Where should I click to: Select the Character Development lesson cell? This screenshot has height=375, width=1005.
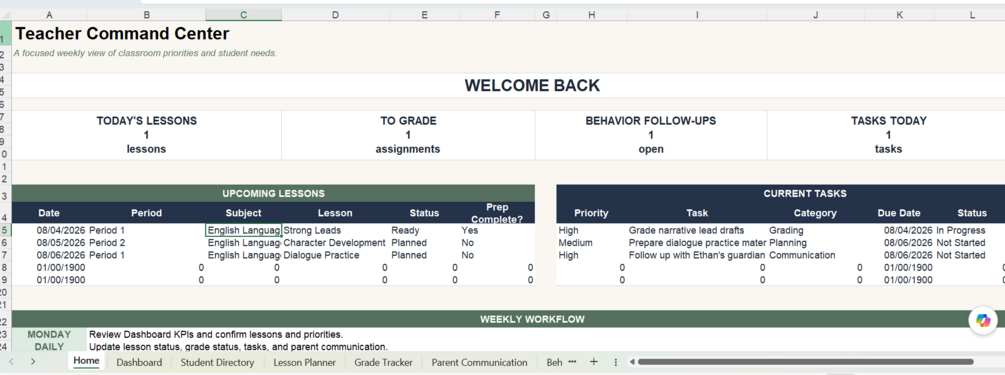[335, 243]
